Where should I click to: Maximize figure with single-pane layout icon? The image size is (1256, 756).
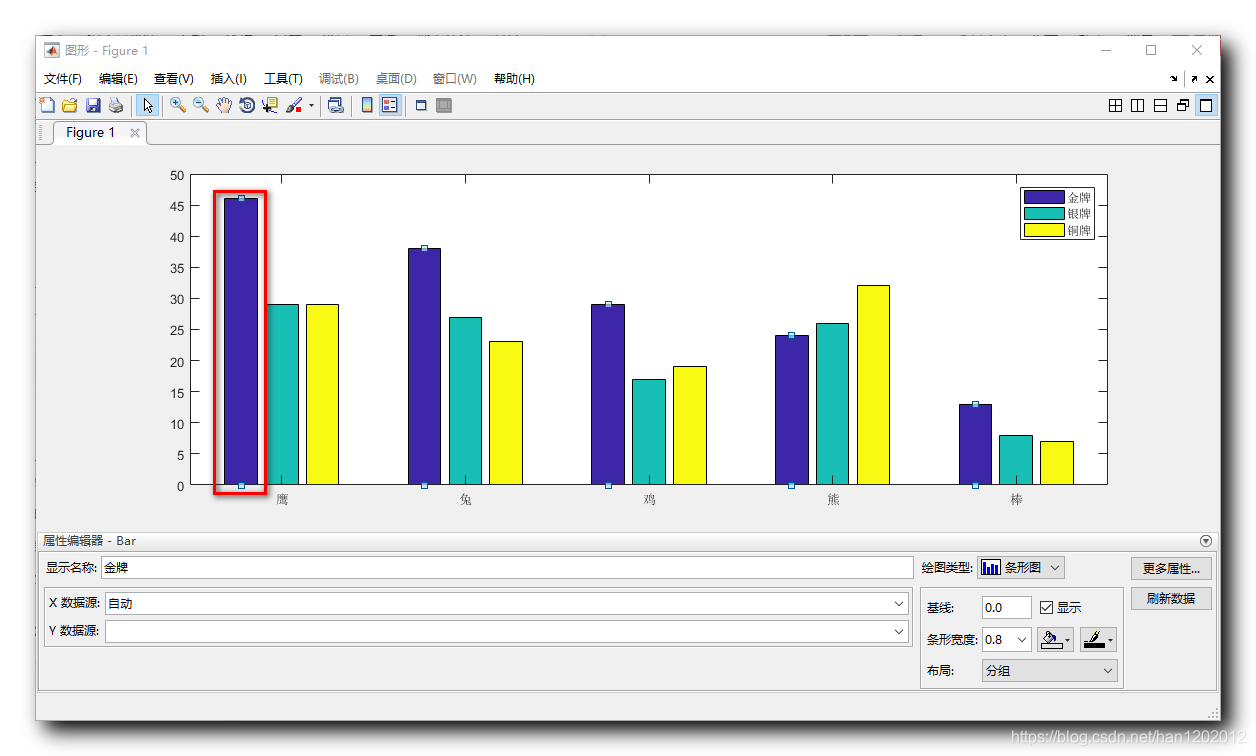[1207, 105]
